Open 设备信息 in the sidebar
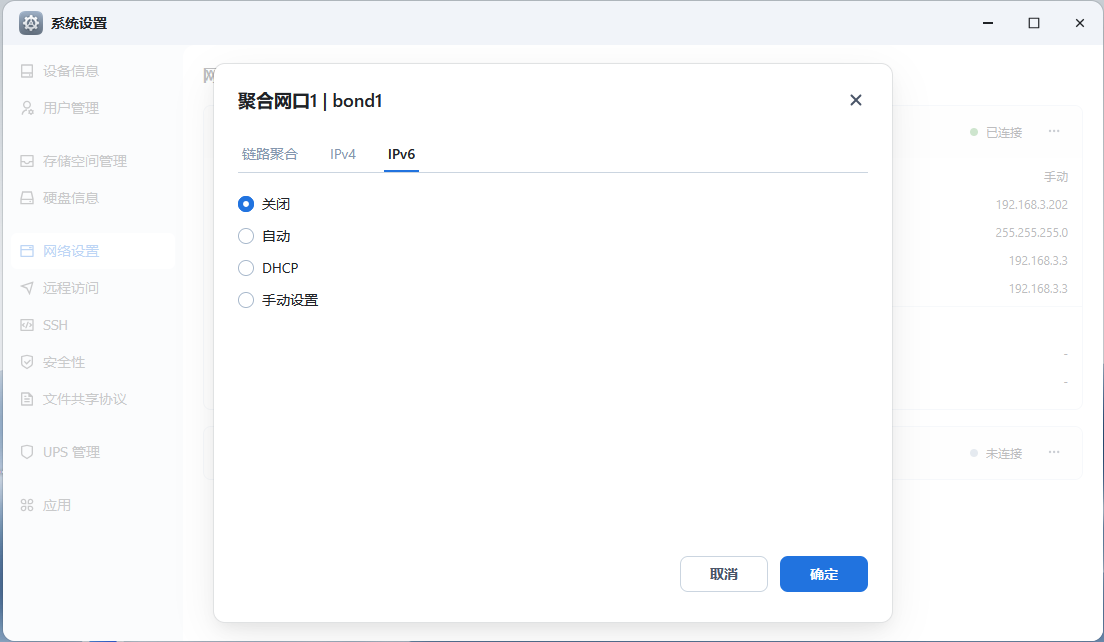This screenshot has height=642, width=1104. click(x=93, y=71)
